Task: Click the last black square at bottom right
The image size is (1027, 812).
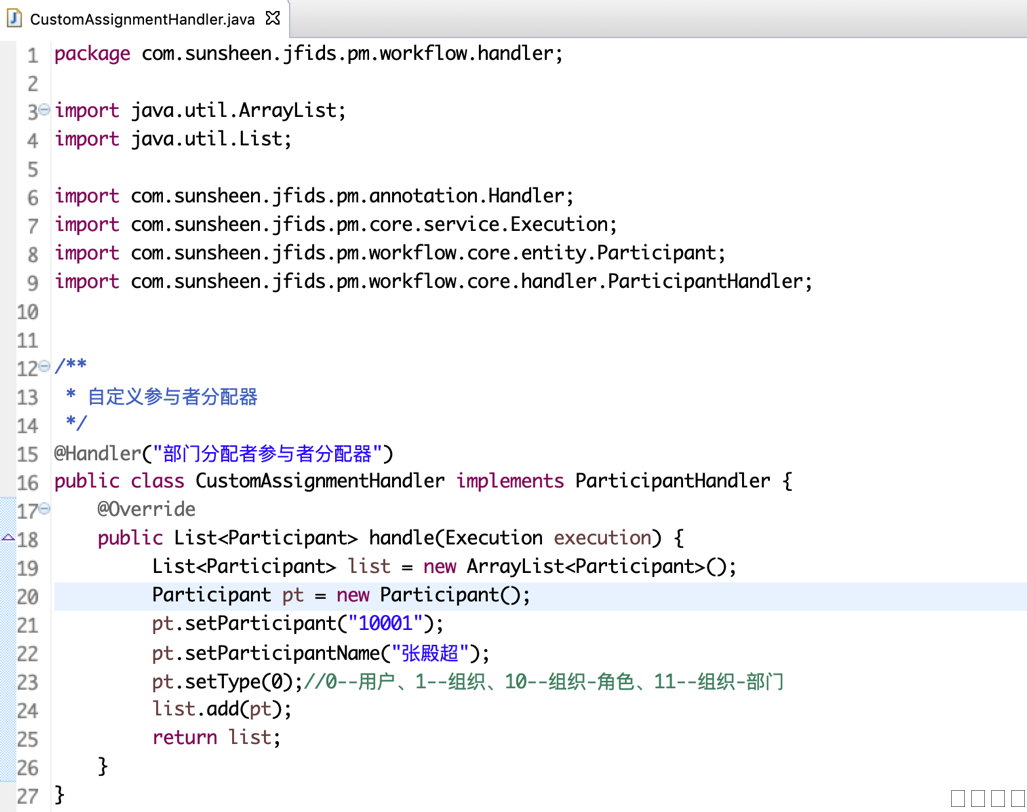Action: tap(1019, 798)
